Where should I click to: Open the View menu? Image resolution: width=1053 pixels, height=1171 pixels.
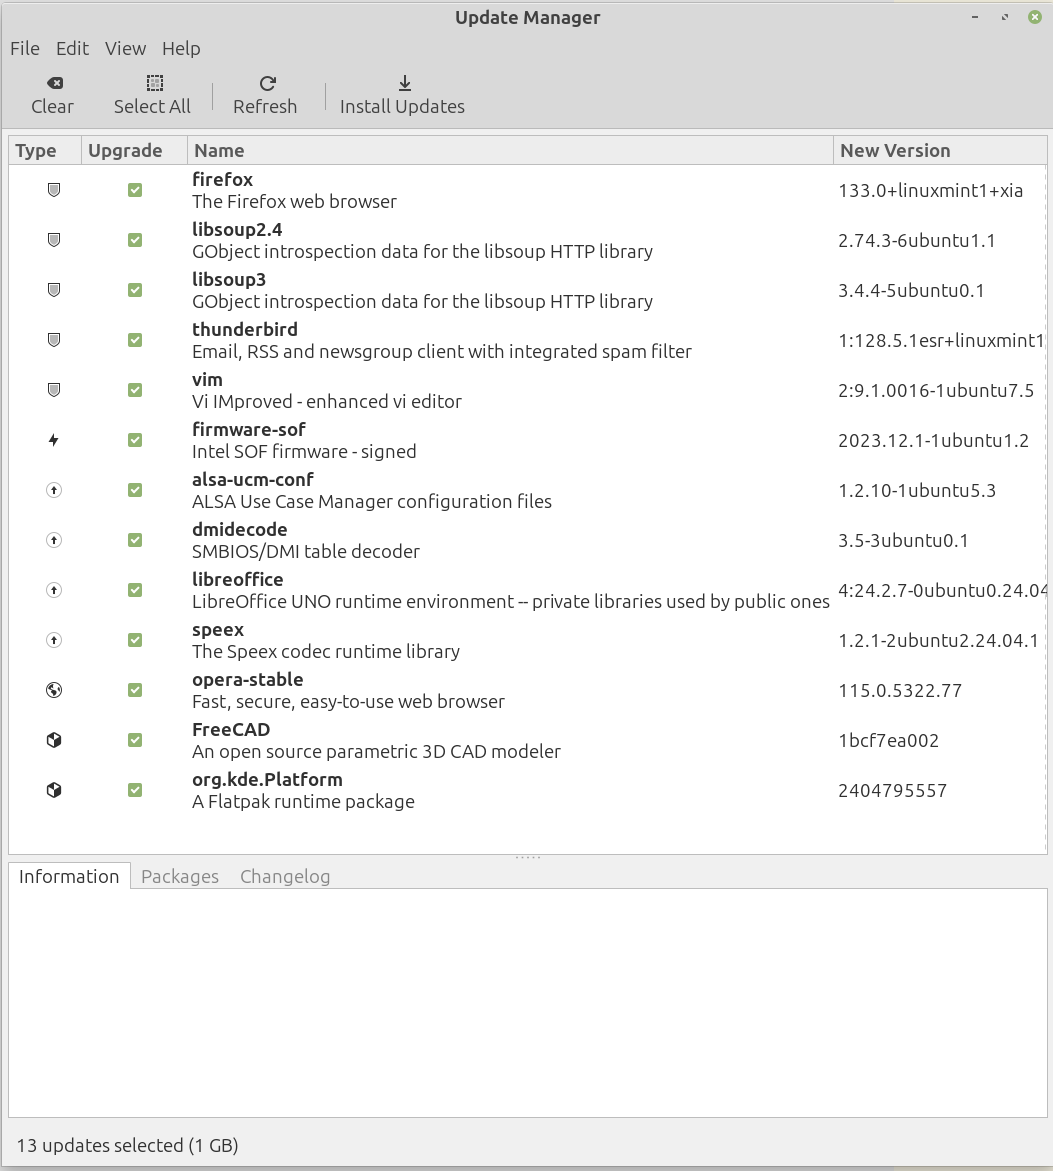[x=125, y=49]
